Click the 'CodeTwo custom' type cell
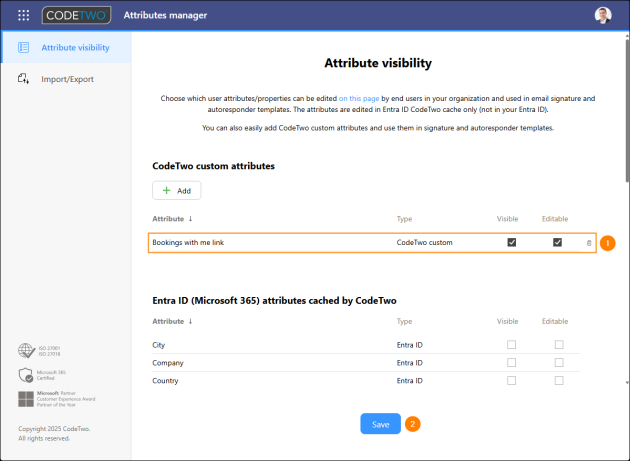 [x=424, y=242]
